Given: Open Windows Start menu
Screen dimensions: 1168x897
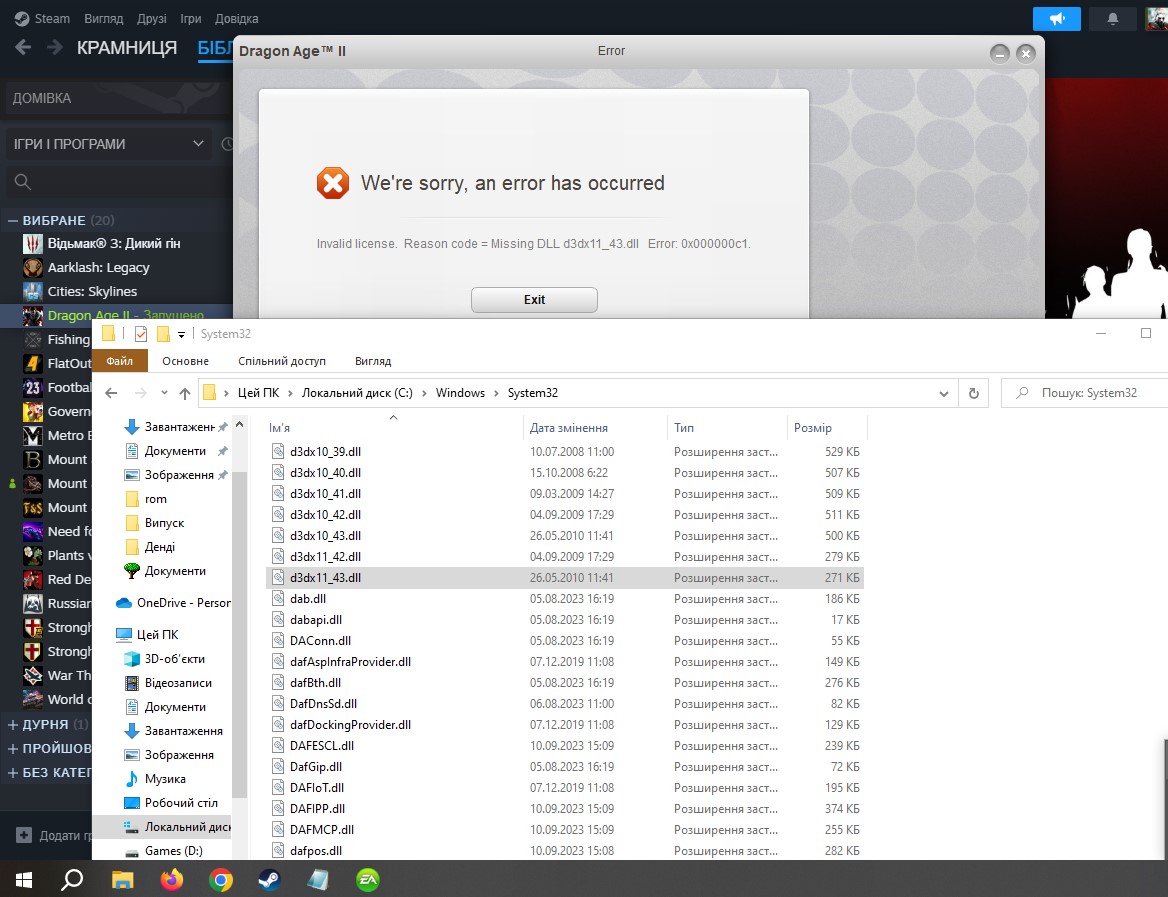Looking at the screenshot, I should [x=24, y=880].
